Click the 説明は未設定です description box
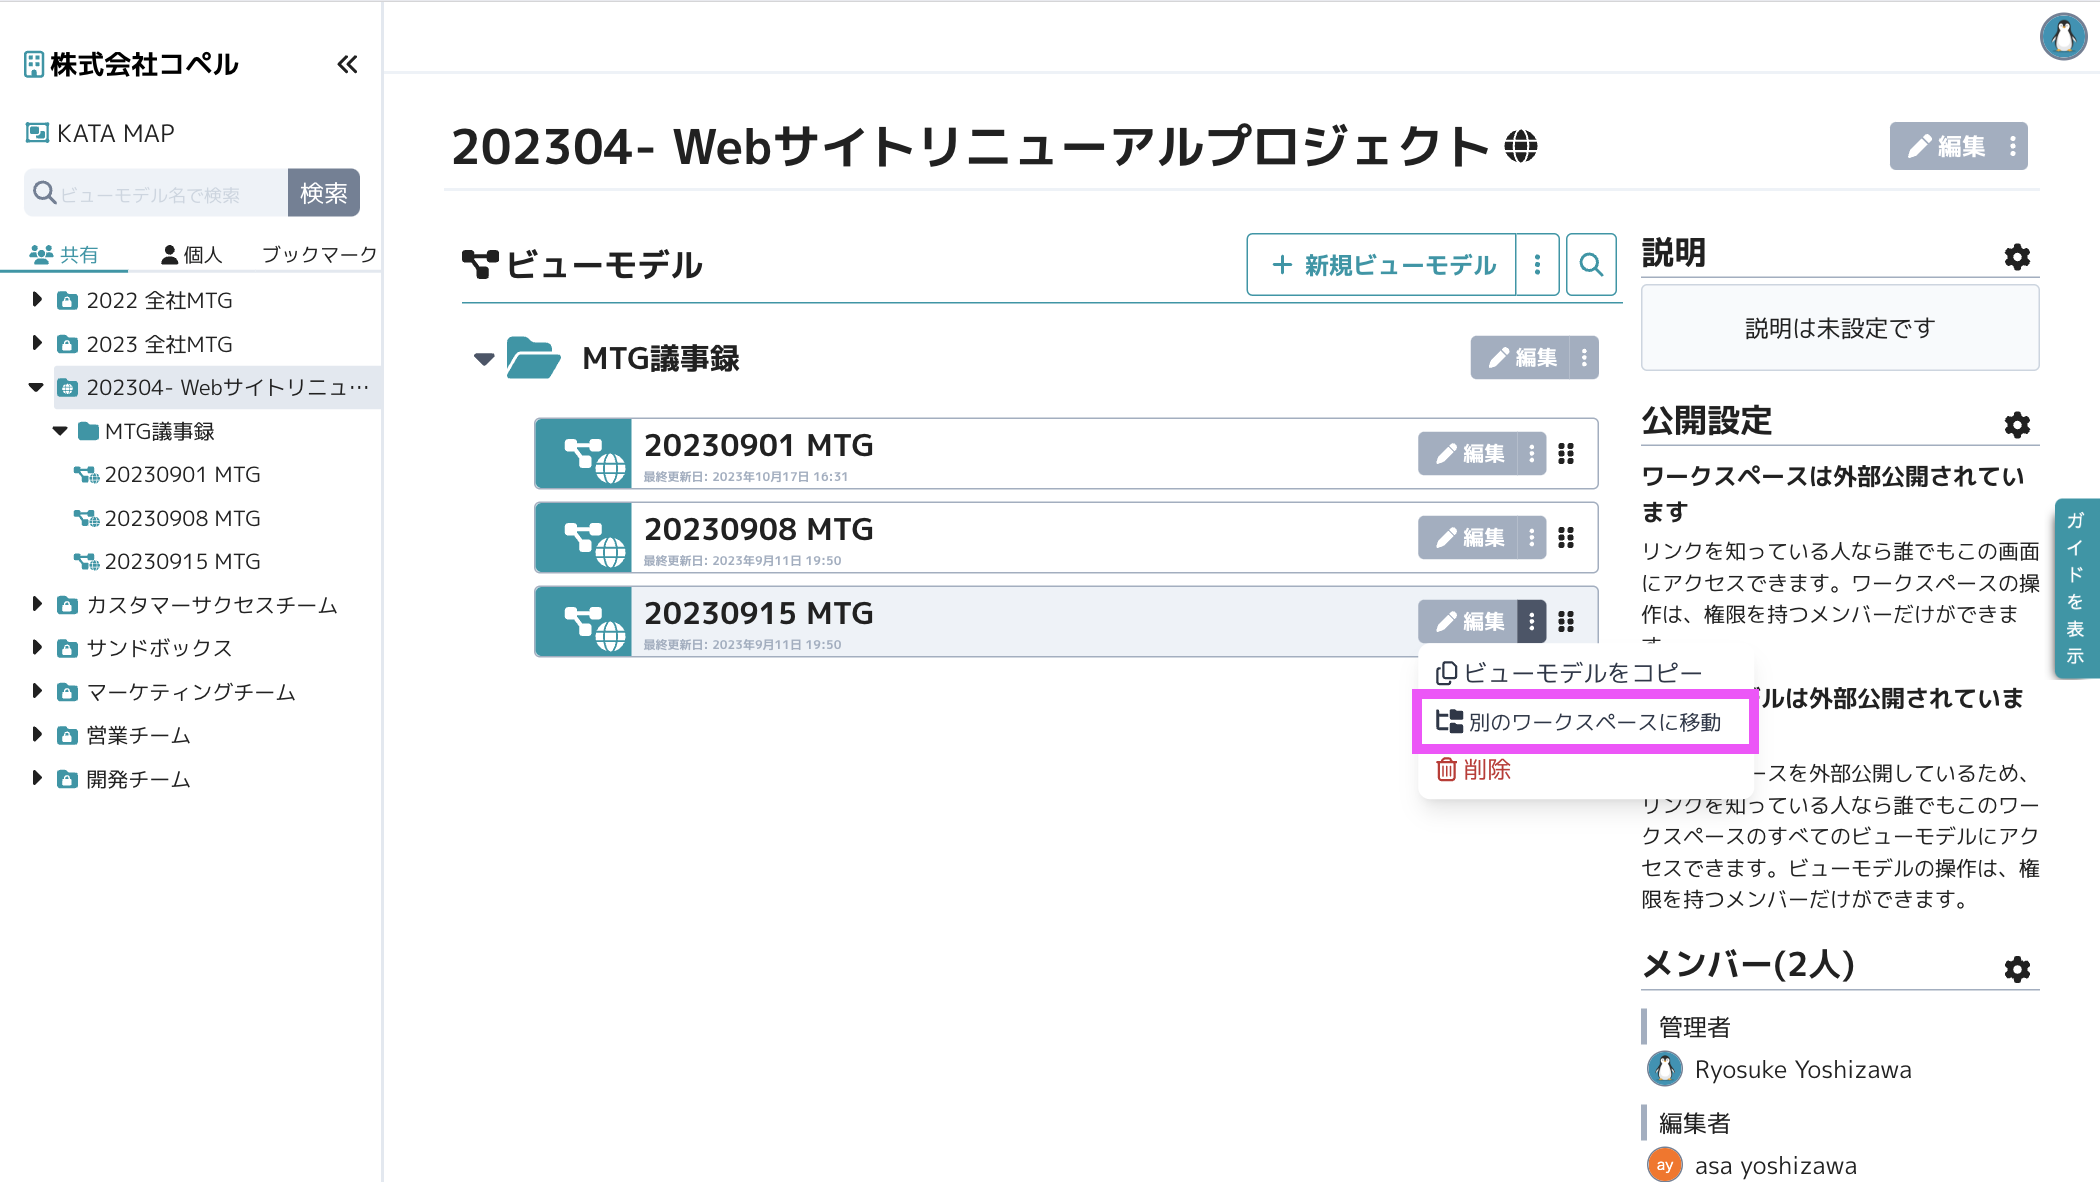This screenshot has height=1182, width=2100. pos(1840,328)
